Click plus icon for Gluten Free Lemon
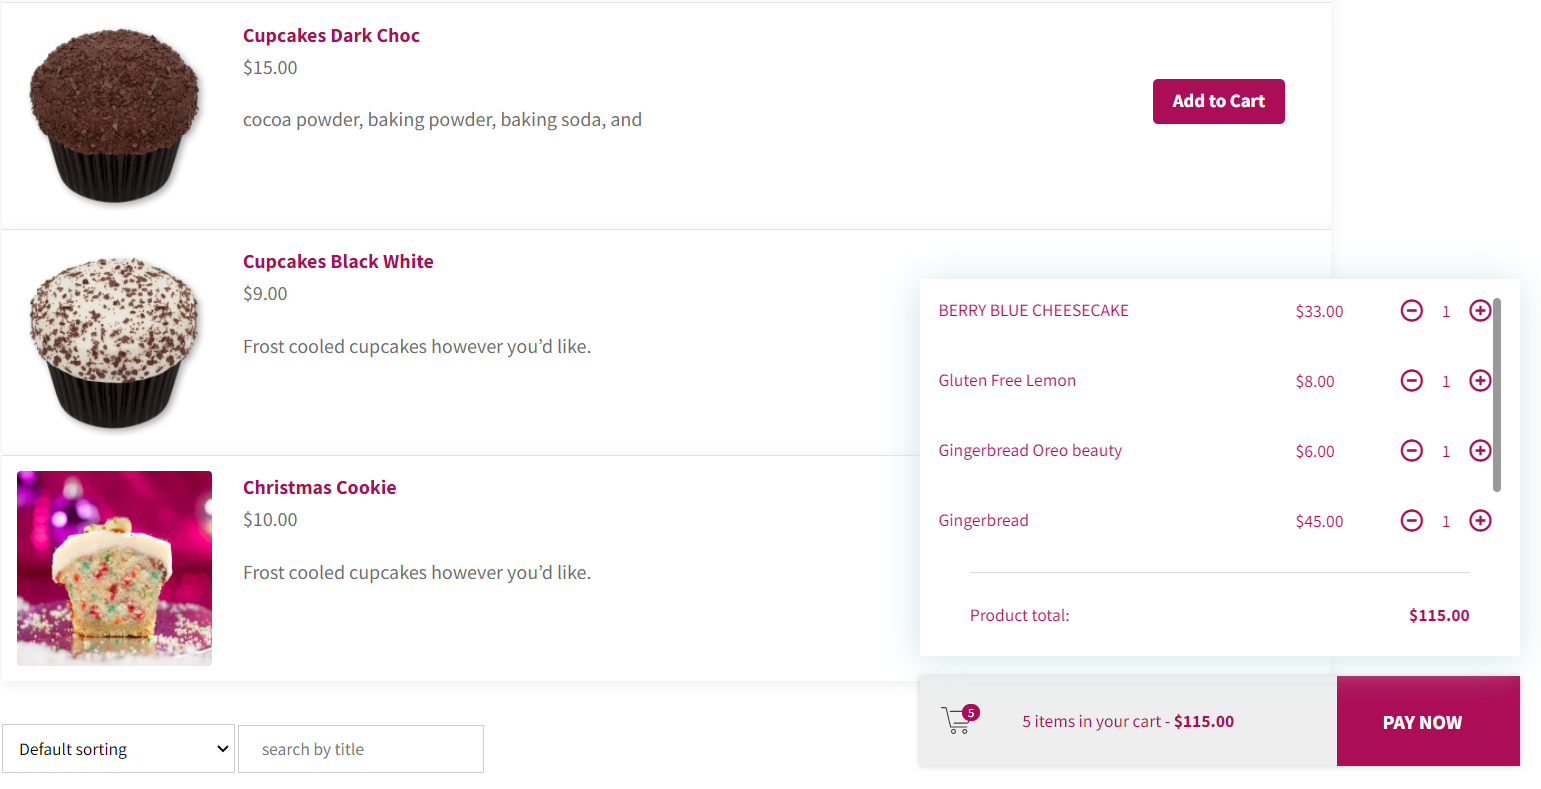The width and height of the screenshot is (1541, 789). (x=1480, y=381)
